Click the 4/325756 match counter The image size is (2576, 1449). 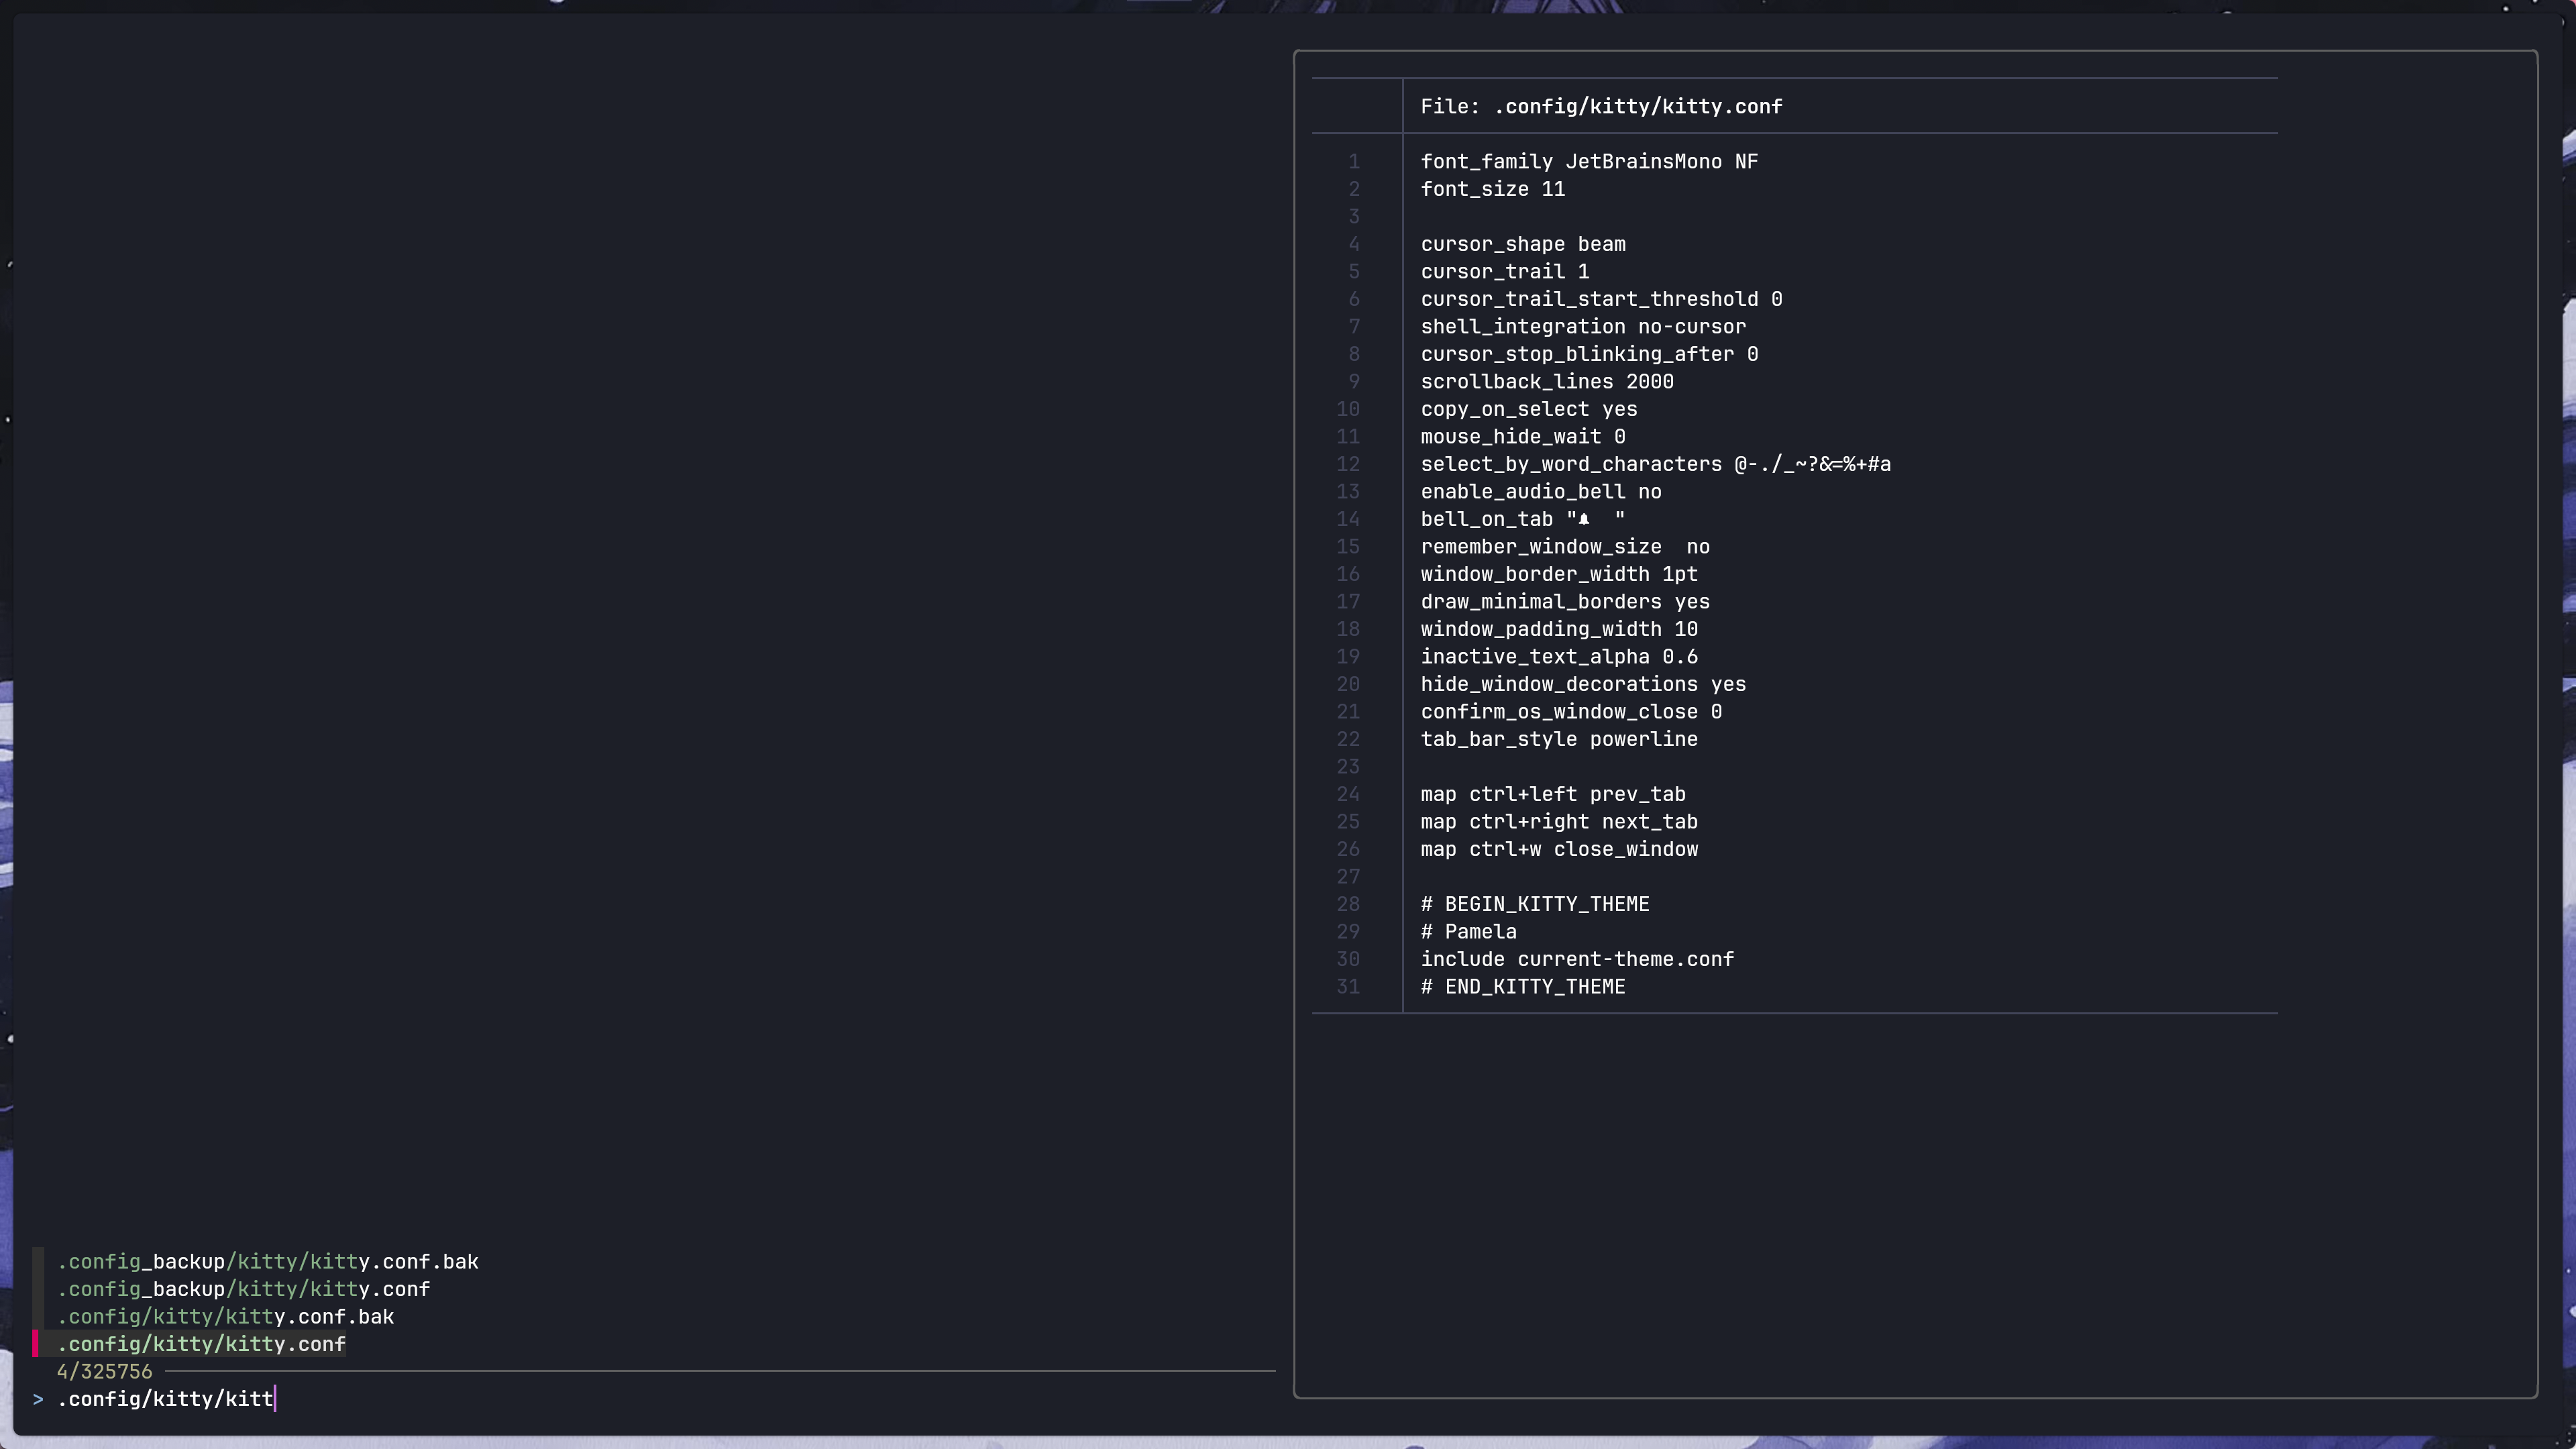[x=105, y=1372]
